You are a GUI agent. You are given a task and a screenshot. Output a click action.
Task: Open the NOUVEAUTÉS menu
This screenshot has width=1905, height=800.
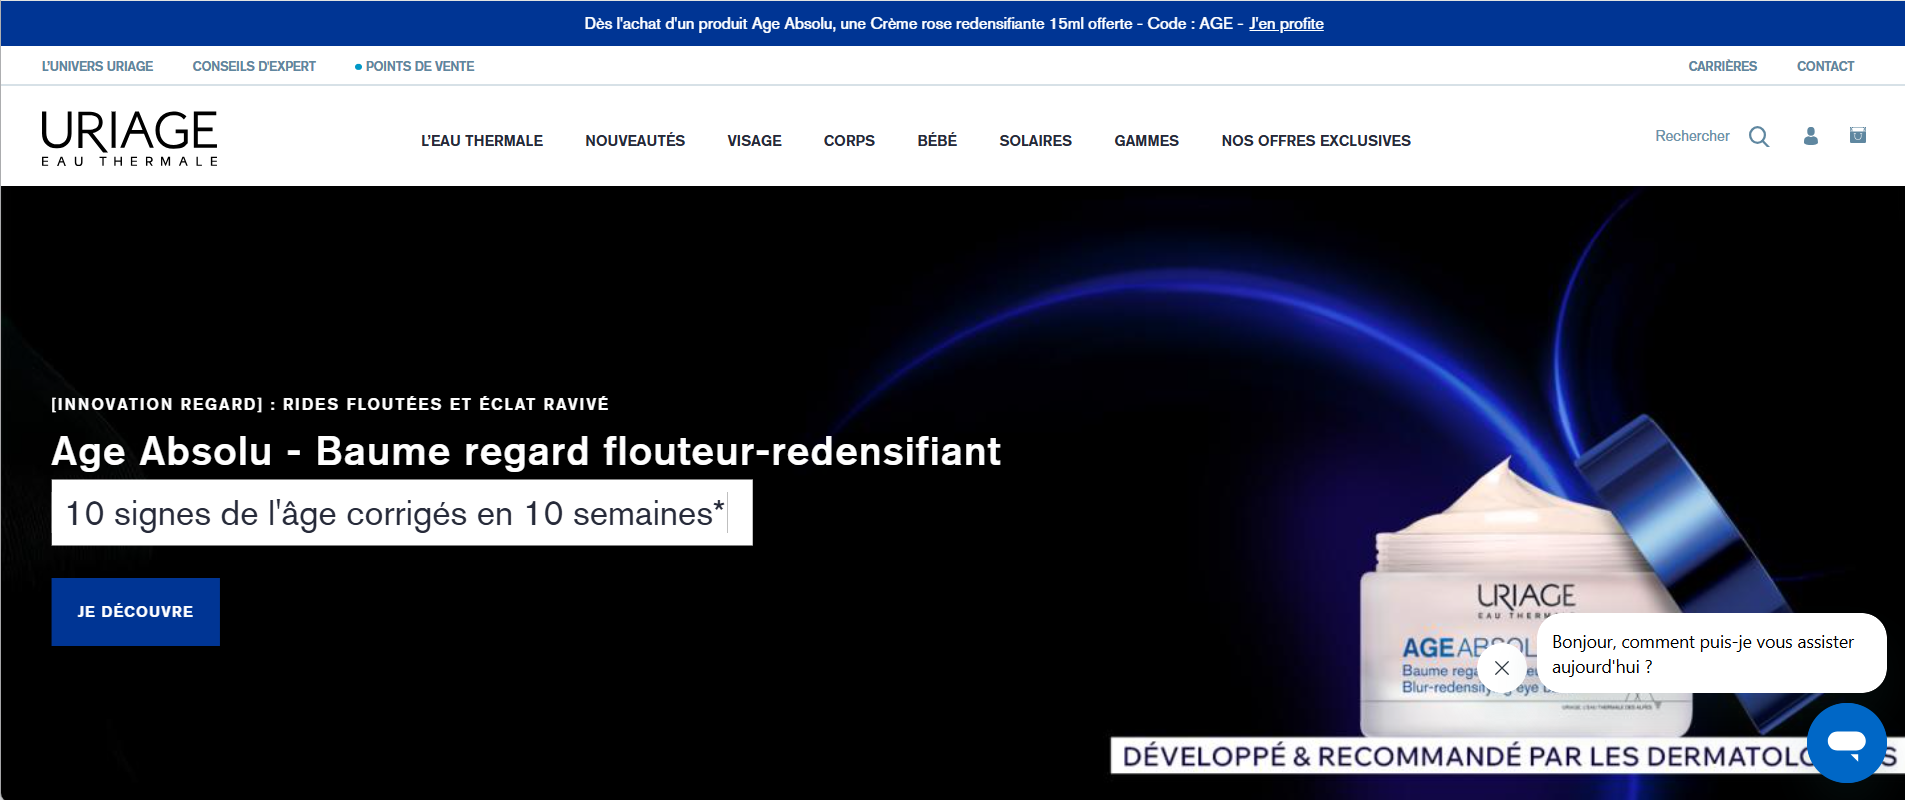click(x=635, y=141)
